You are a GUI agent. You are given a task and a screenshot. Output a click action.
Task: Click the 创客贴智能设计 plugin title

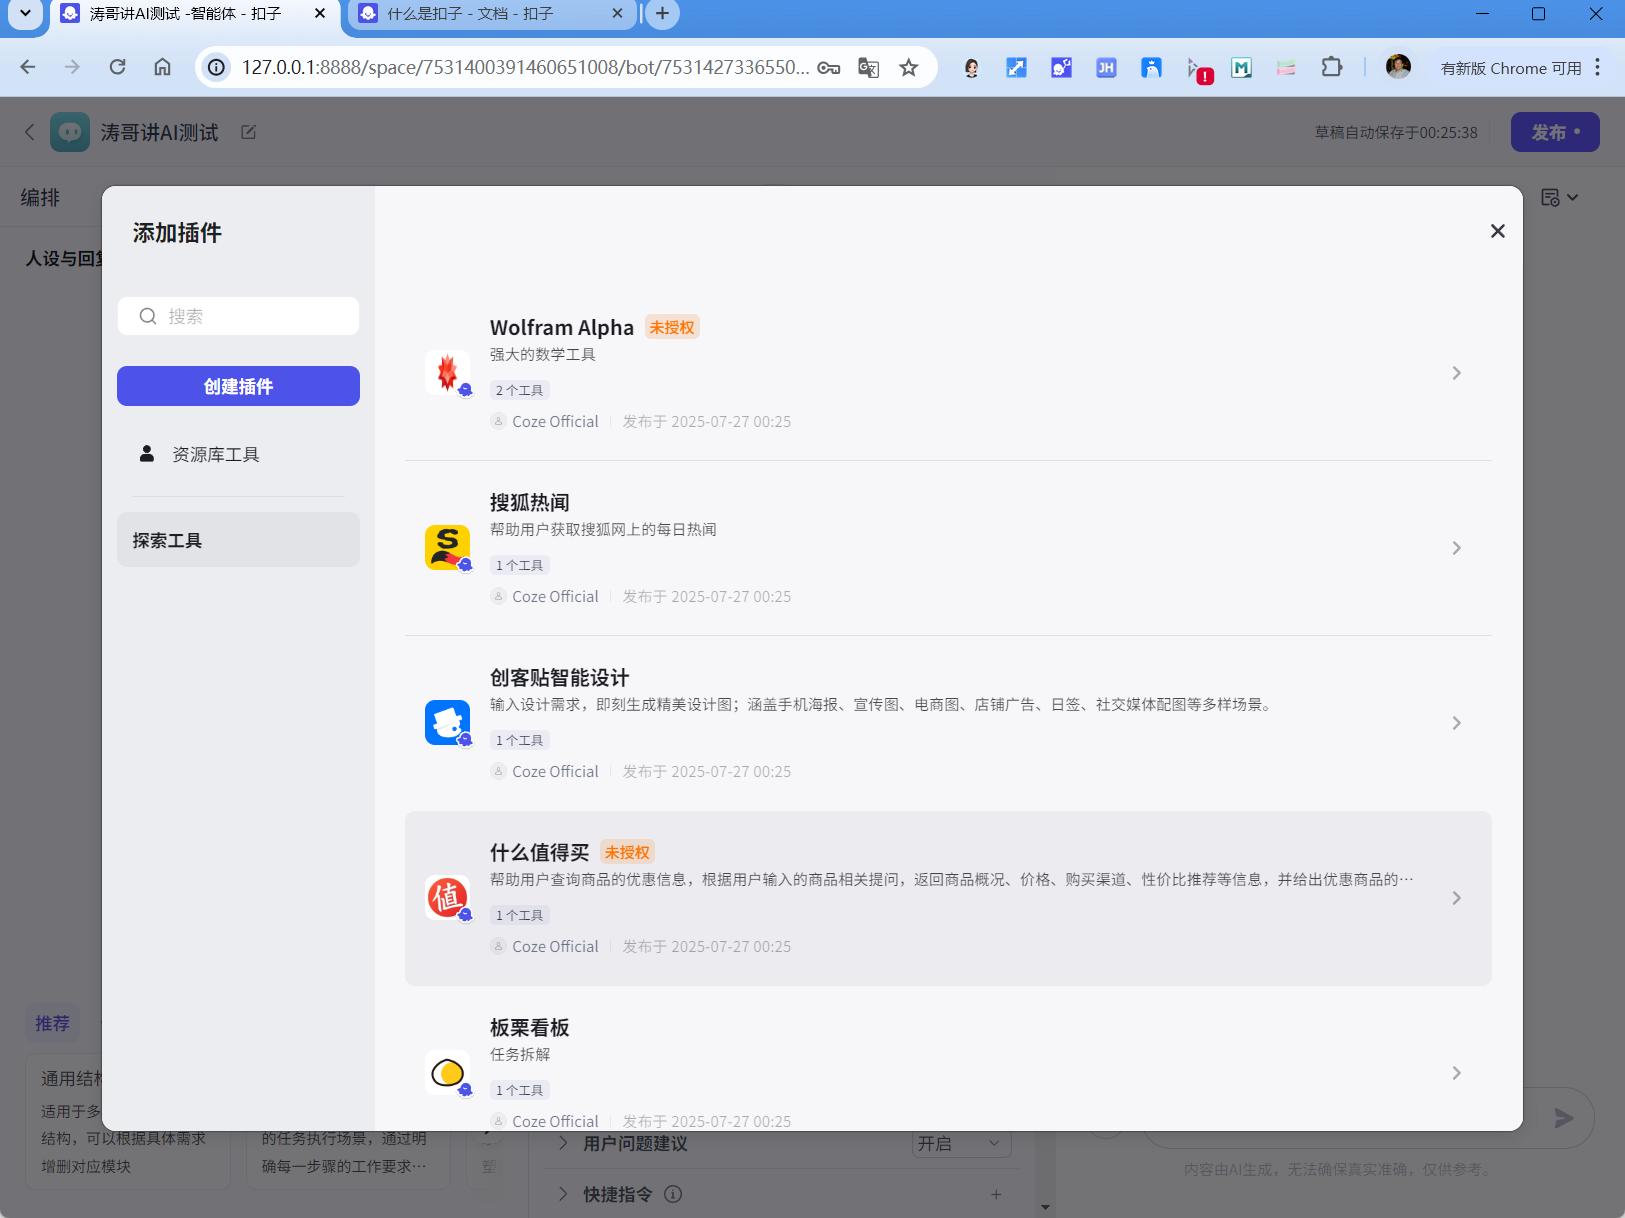click(x=560, y=677)
